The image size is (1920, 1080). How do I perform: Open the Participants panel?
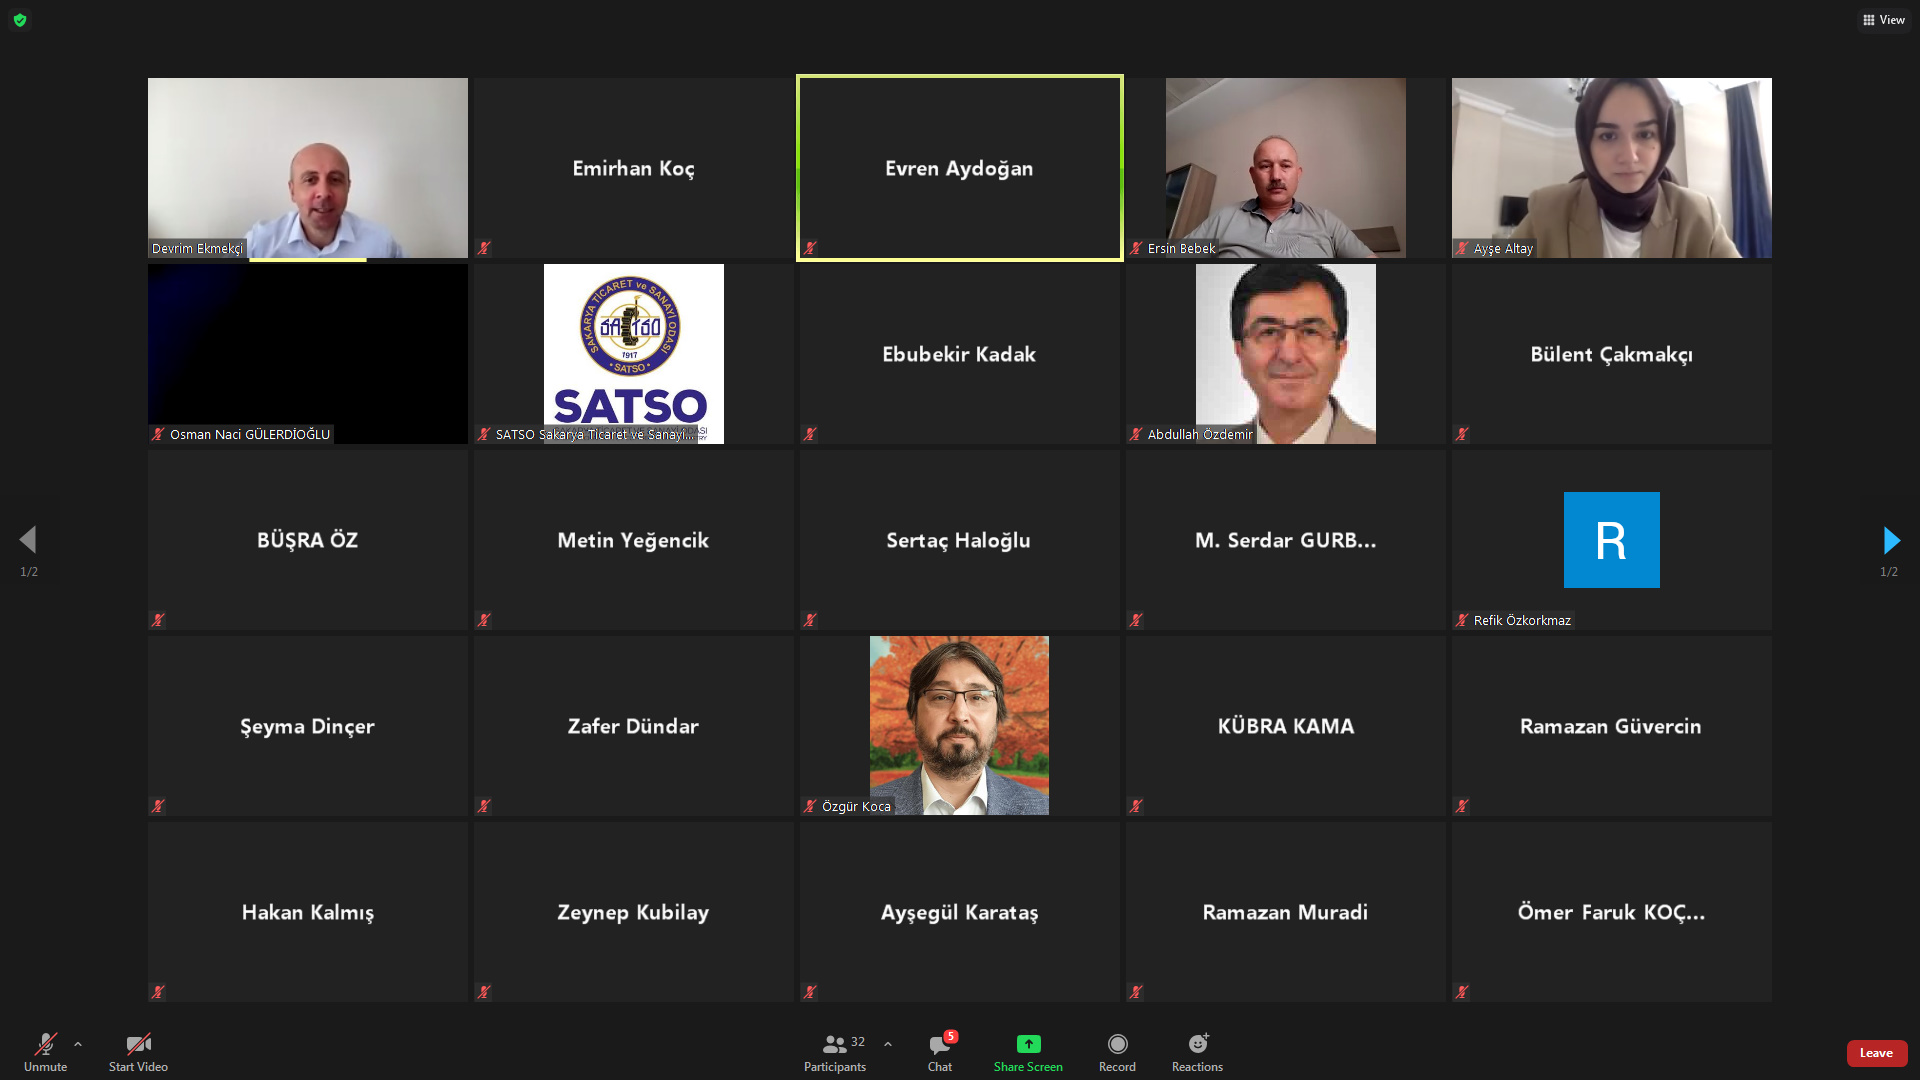tap(834, 1052)
